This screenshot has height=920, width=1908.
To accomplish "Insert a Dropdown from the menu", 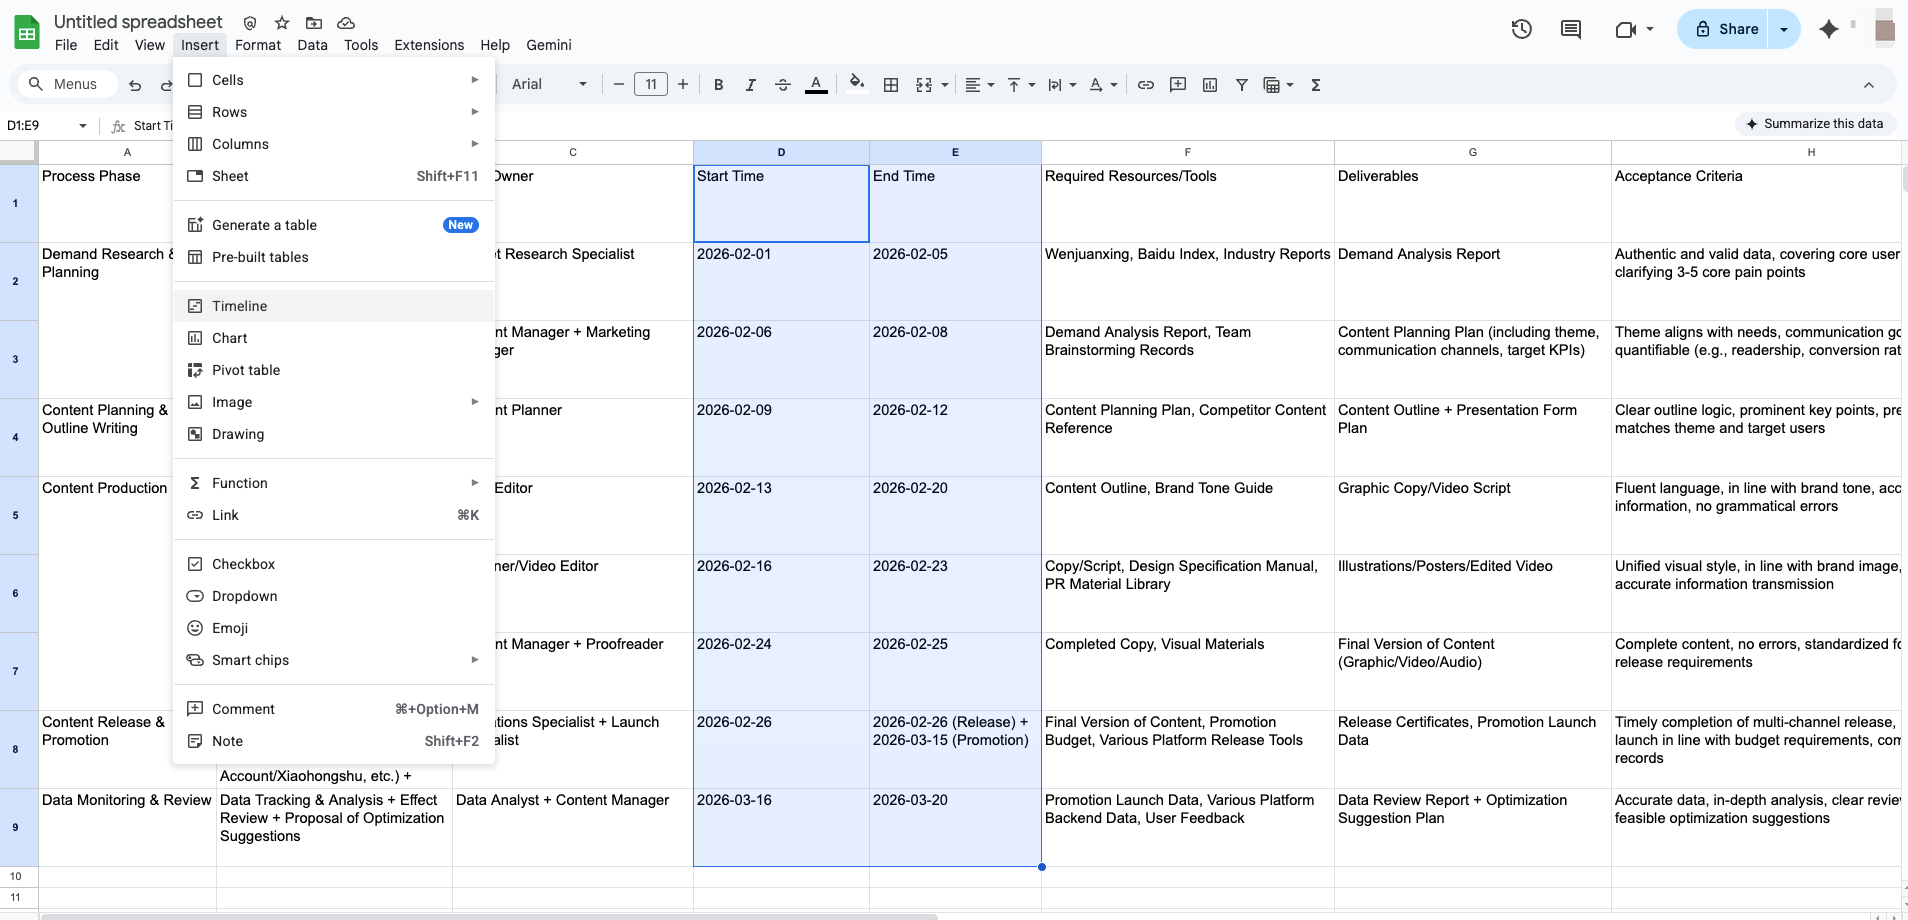I will pos(334,596).
